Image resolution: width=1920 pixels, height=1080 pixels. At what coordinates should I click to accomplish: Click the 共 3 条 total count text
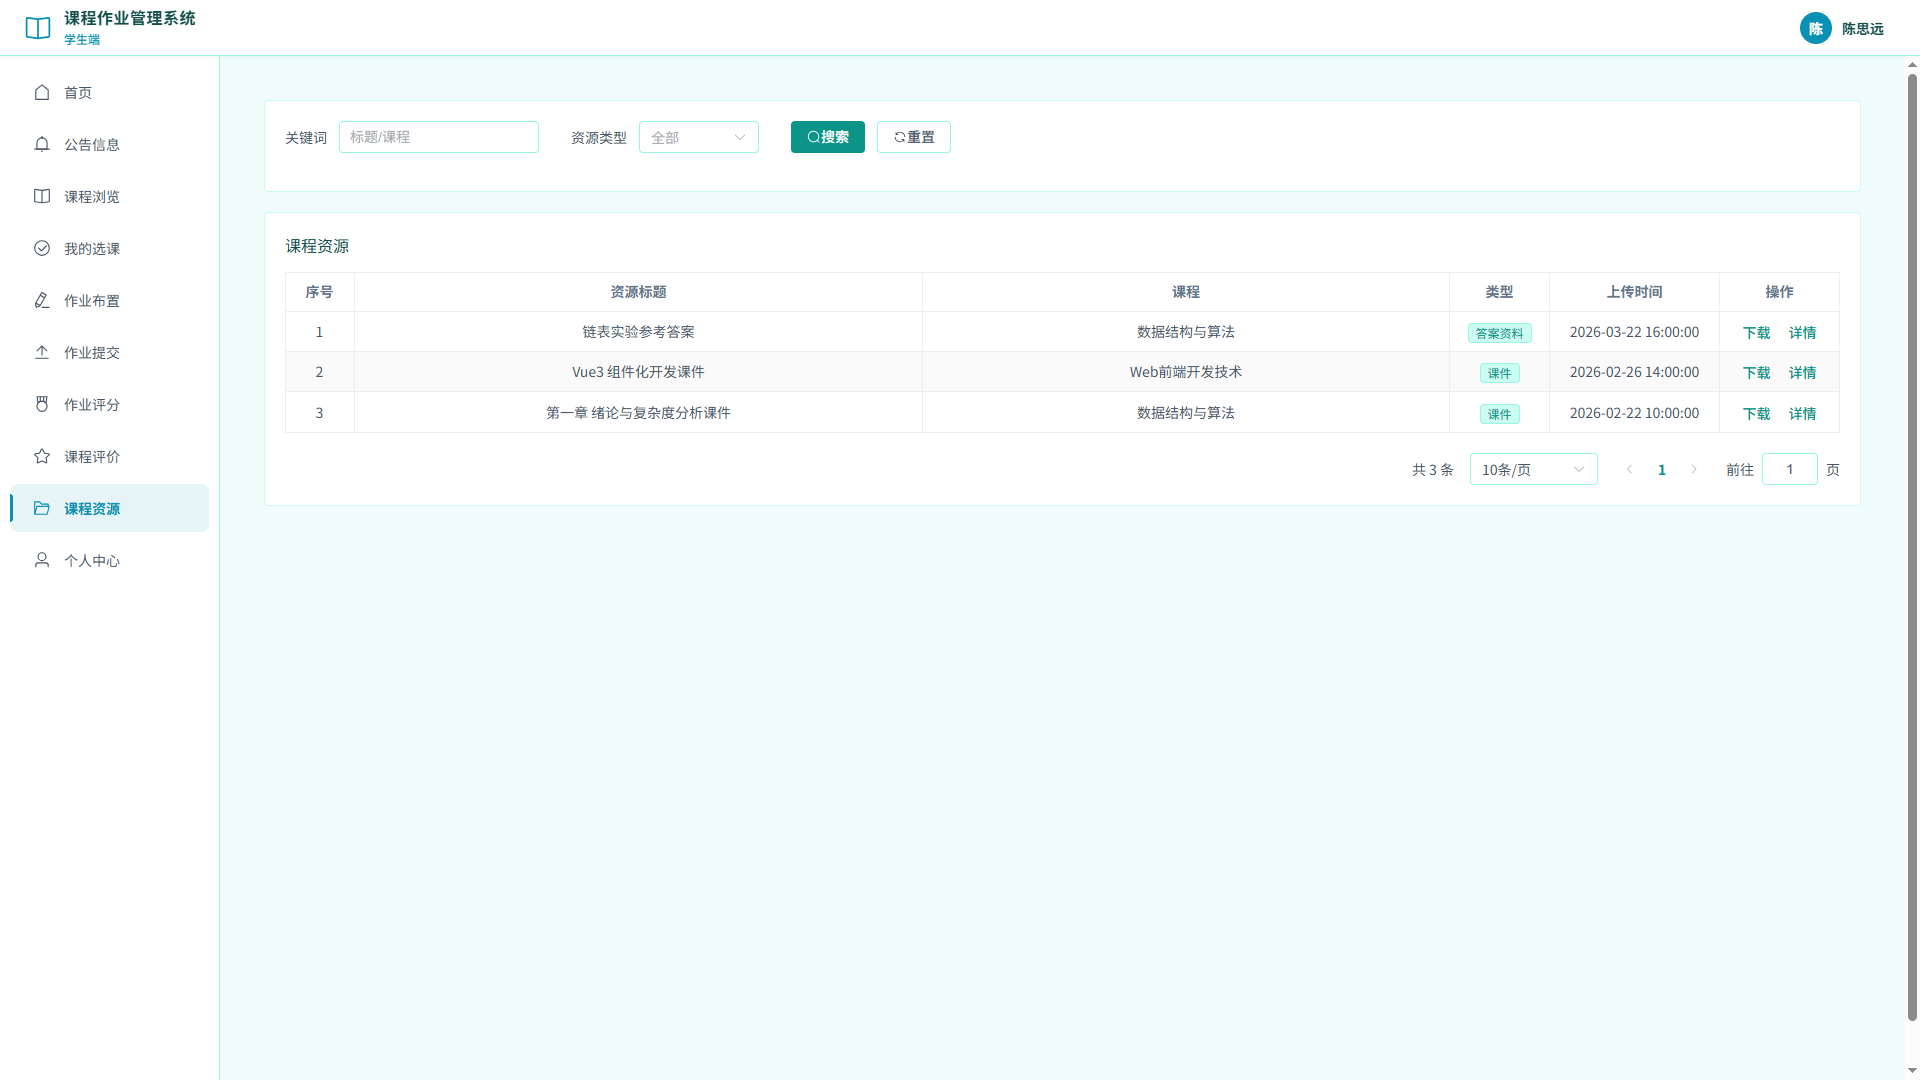1433,470
